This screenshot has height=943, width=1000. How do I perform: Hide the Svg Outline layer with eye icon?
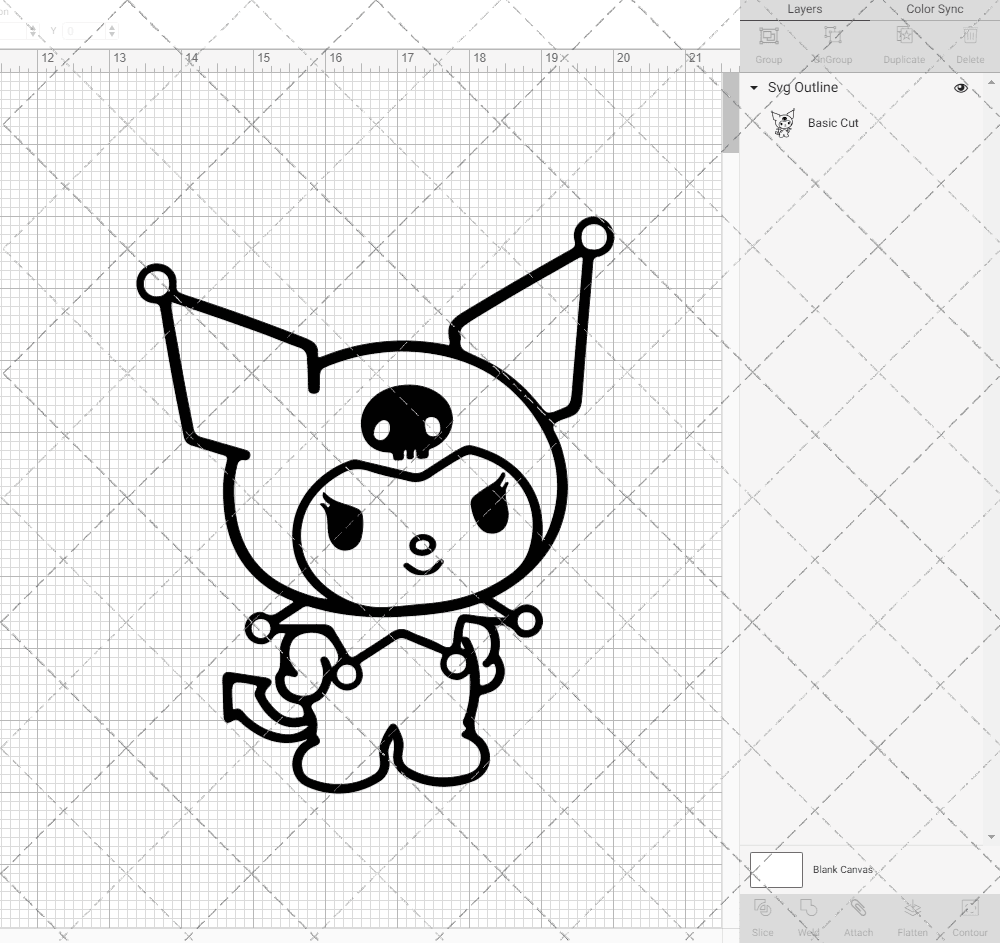click(x=960, y=88)
